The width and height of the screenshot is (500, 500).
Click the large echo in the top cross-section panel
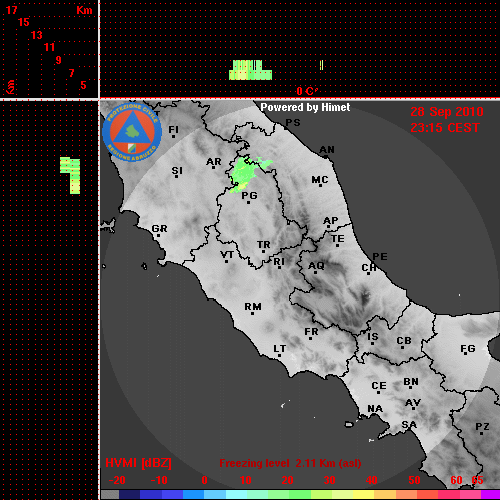[250, 70]
